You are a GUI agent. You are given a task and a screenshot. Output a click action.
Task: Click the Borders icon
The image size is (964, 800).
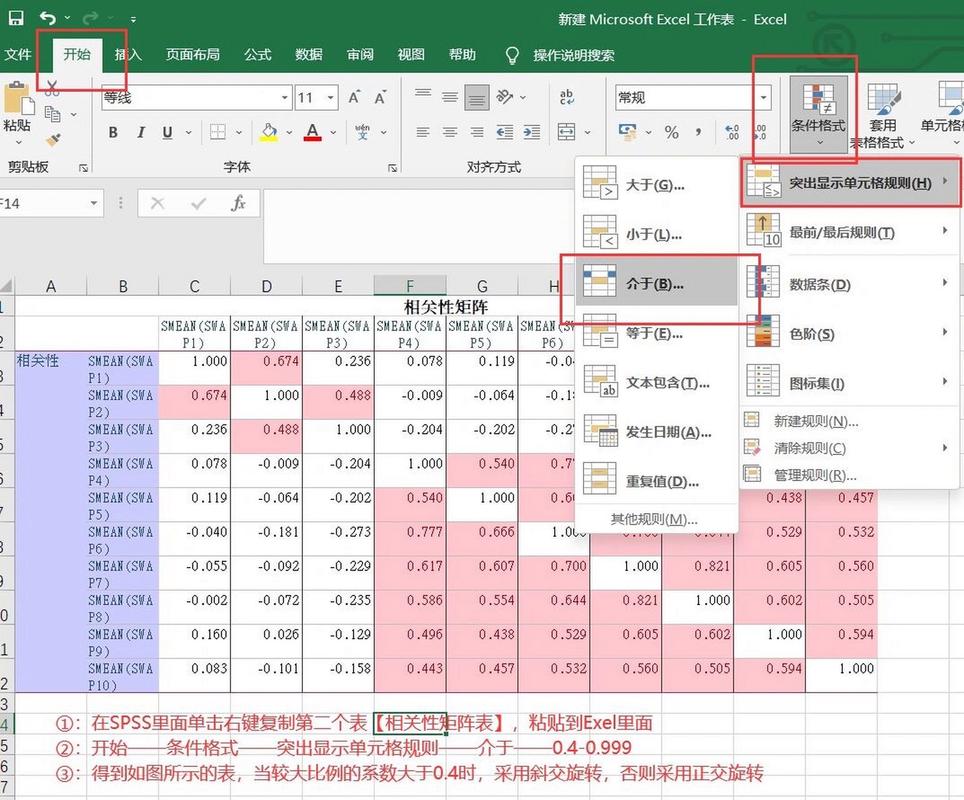pyautogui.click(x=218, y=132)
